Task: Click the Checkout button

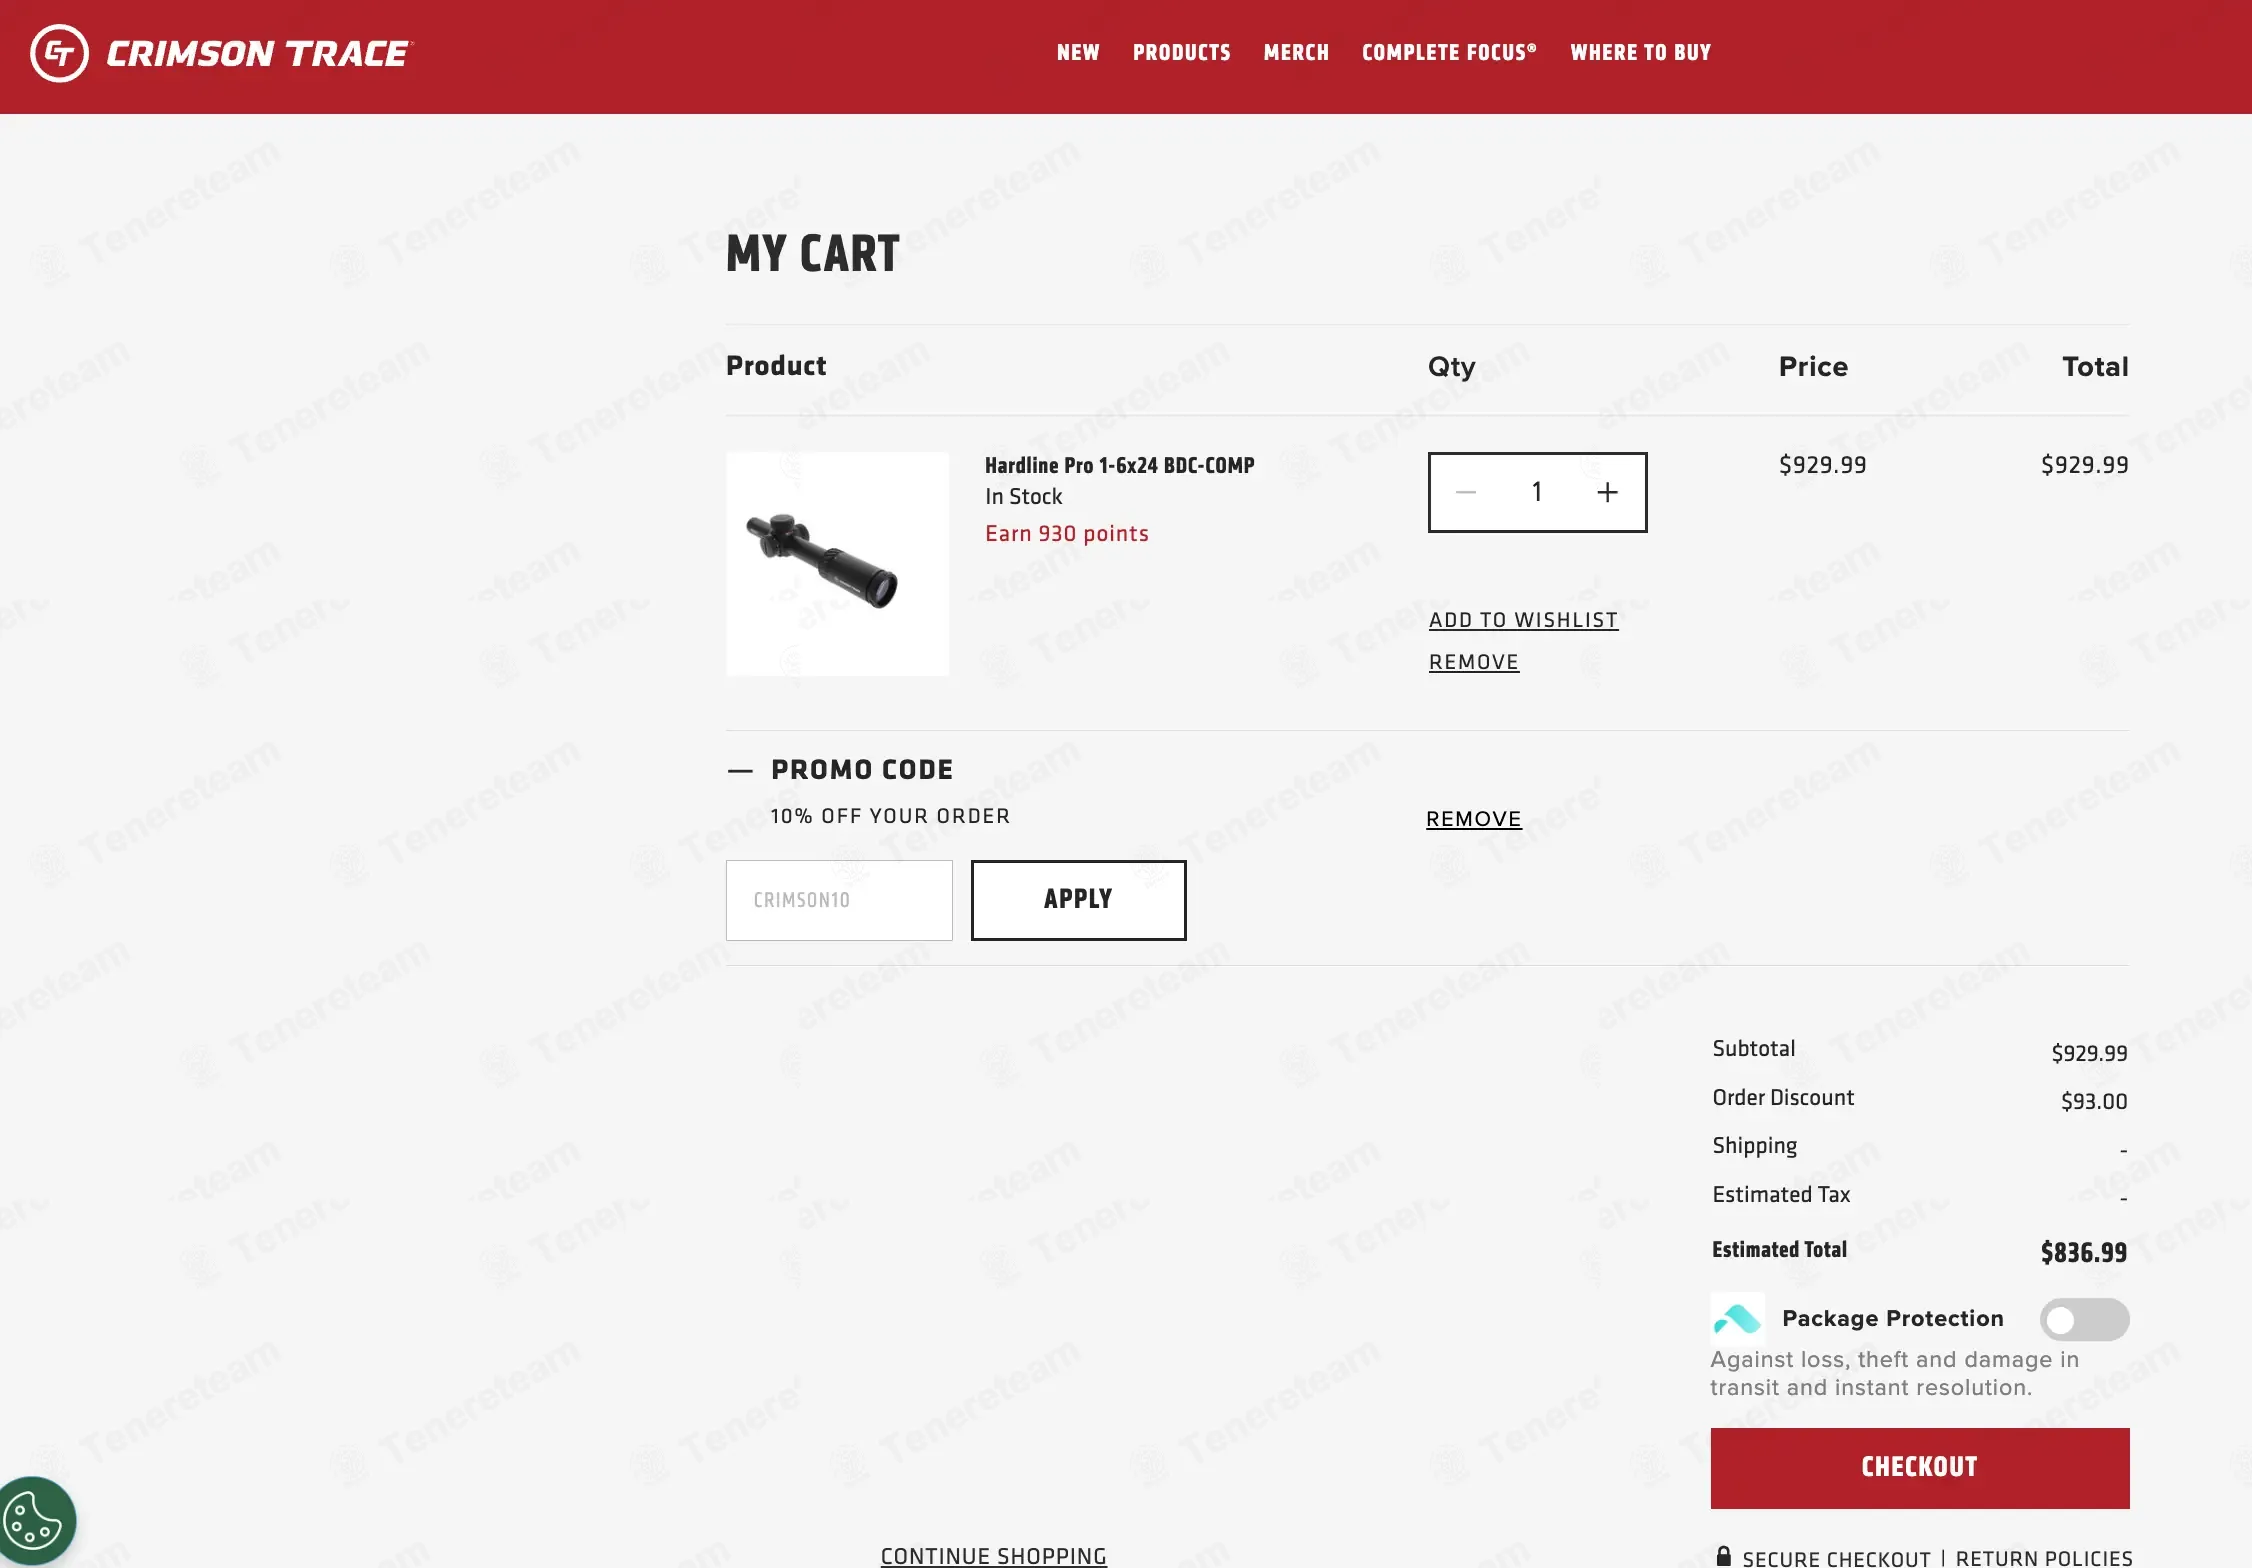Action: tap(1920, 1468)
